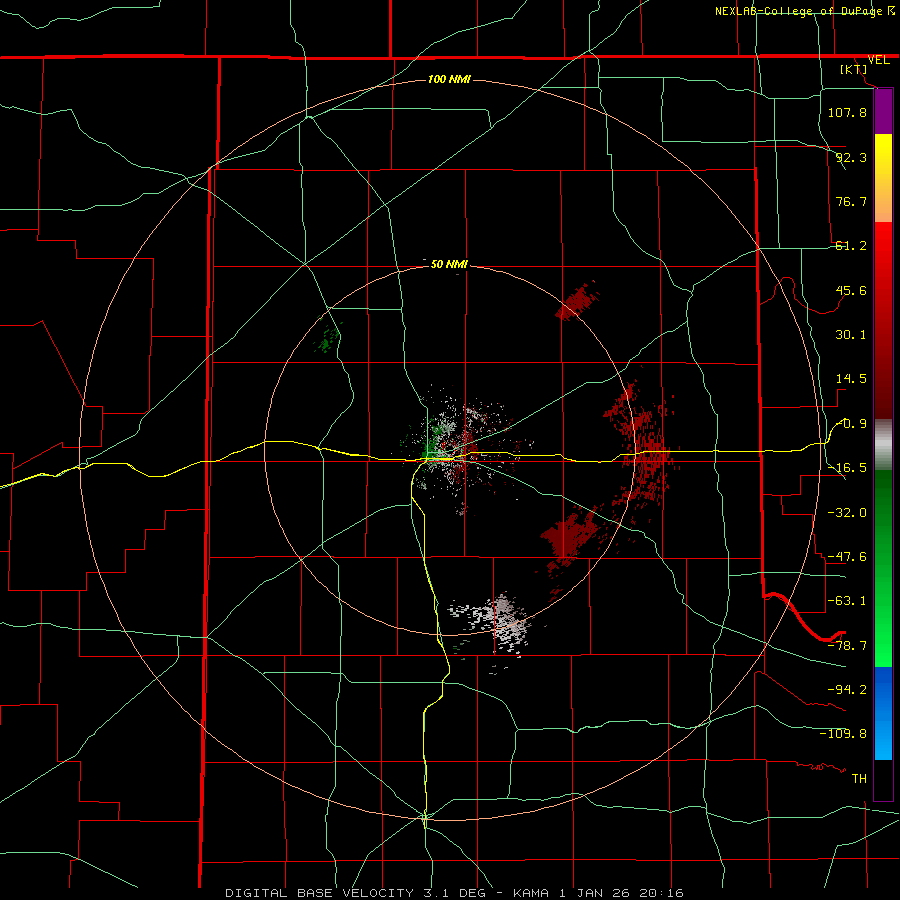Select the 14.5 velocity scale value

851,379
